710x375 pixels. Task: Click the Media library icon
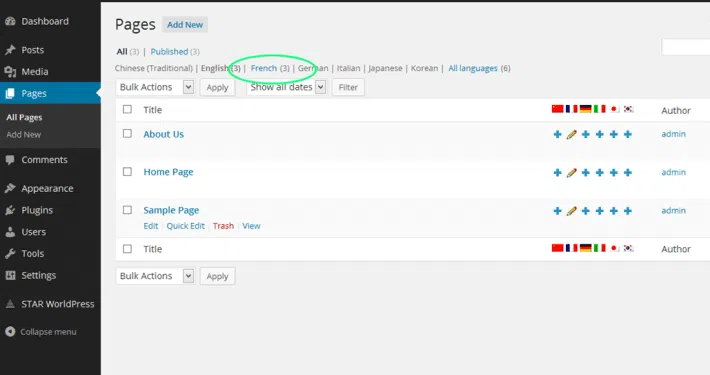(x=10, y=72)
